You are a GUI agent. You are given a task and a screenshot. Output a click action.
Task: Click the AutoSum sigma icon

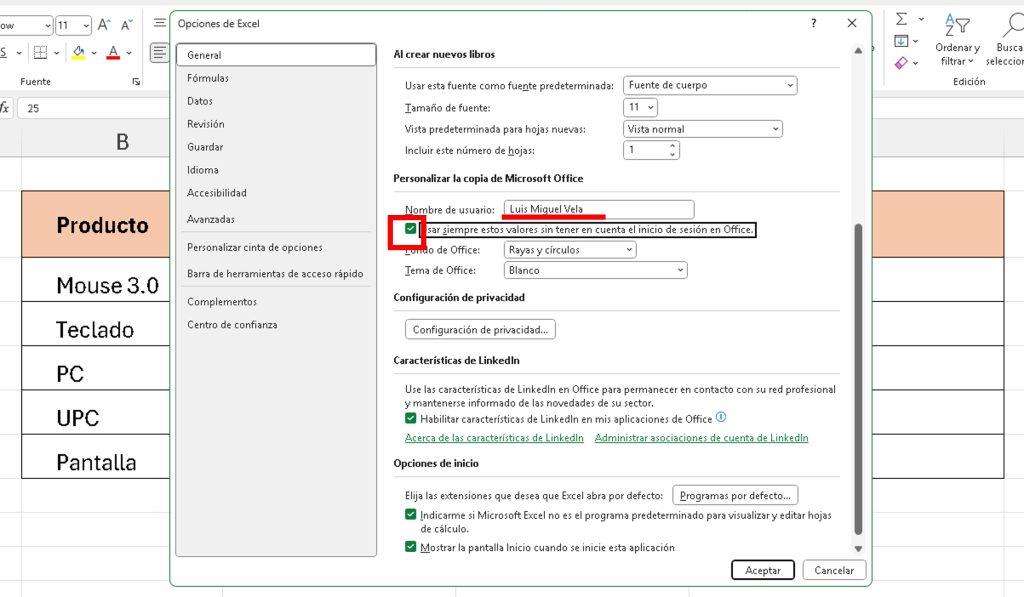[901, 19]
